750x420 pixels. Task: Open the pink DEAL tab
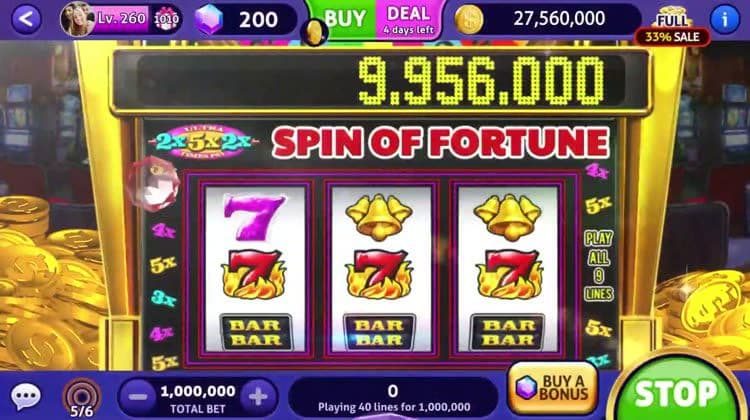409,19
